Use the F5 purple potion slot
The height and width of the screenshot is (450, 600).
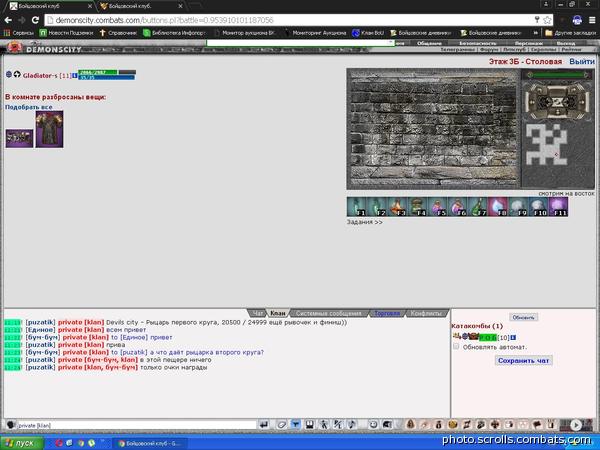tap(437, 207)
